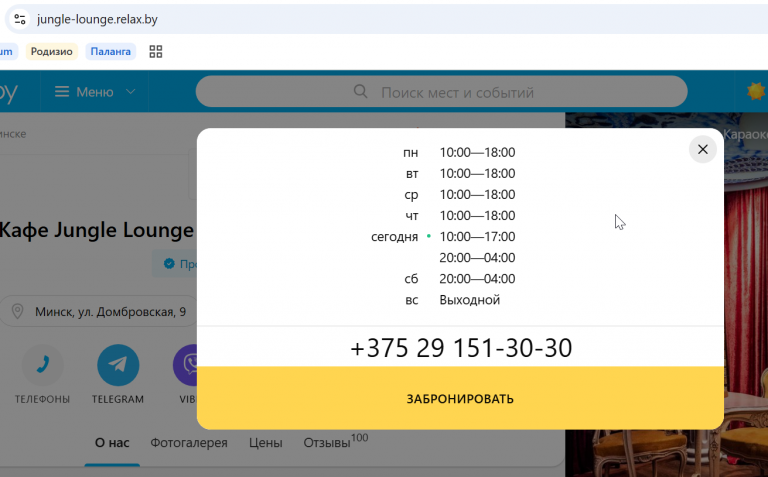Switch to the Фотогалерея tab
Image resolution: width=768 pixels, height=477 pixels.
tap(189, 443)
